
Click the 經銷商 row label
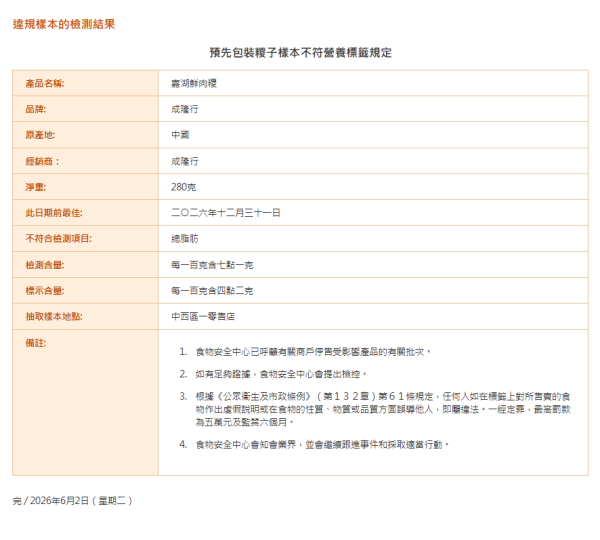click(42, 161)
